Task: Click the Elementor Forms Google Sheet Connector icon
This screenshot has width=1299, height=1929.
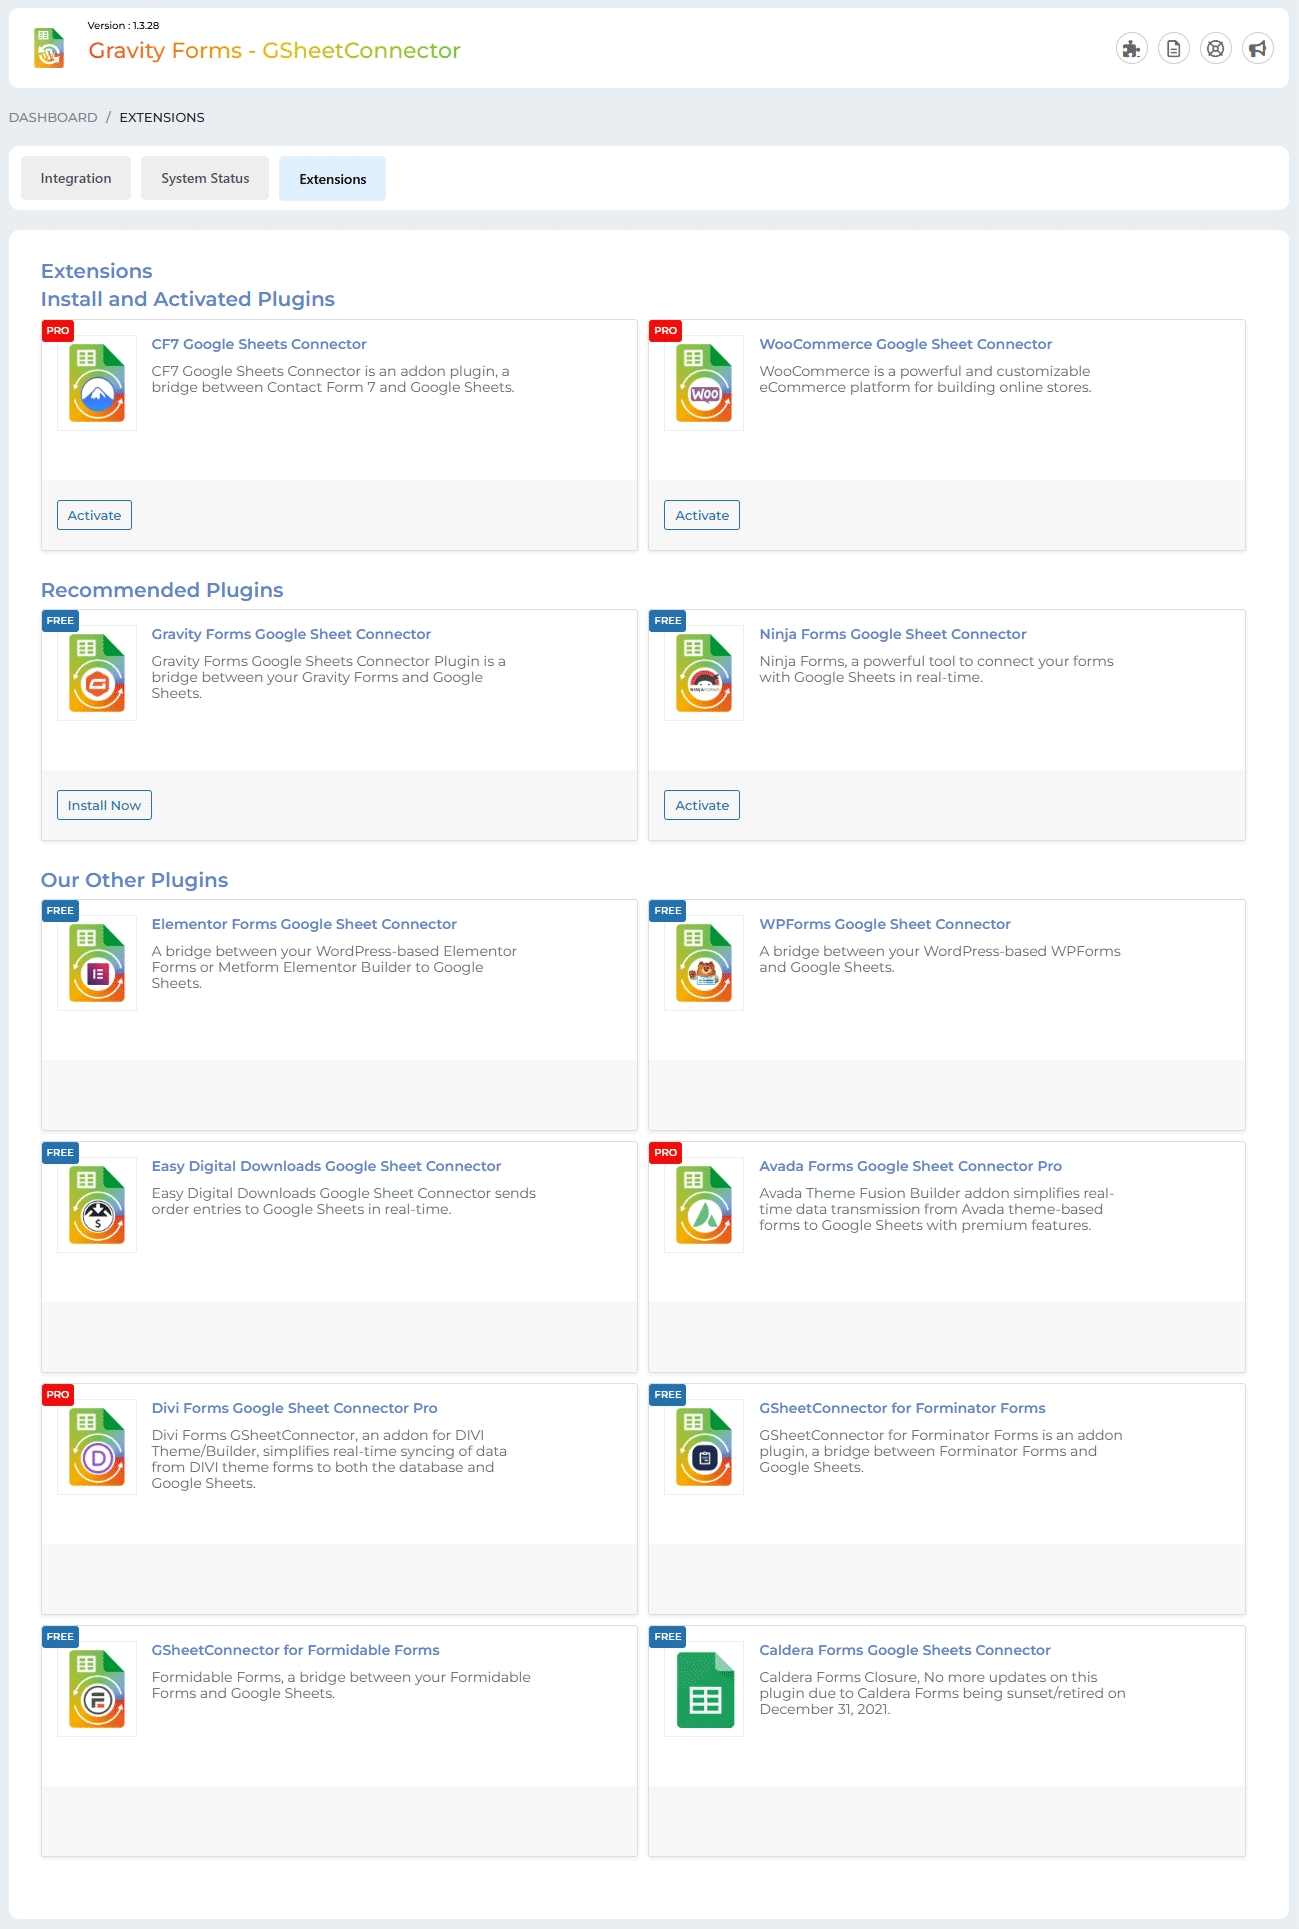Action: (x=97, y=963)
